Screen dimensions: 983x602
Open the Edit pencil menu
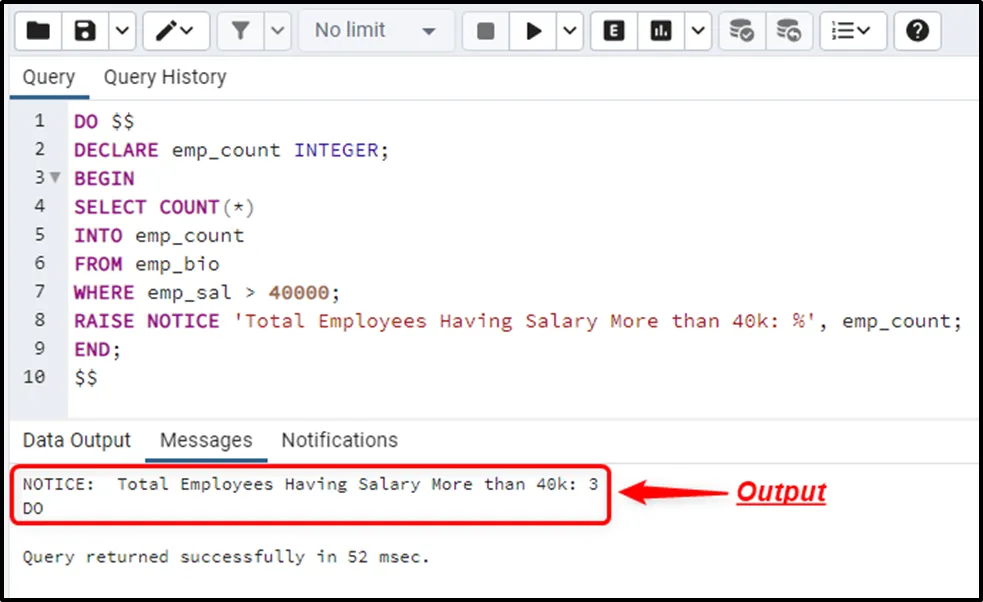(x=175, y=31)
